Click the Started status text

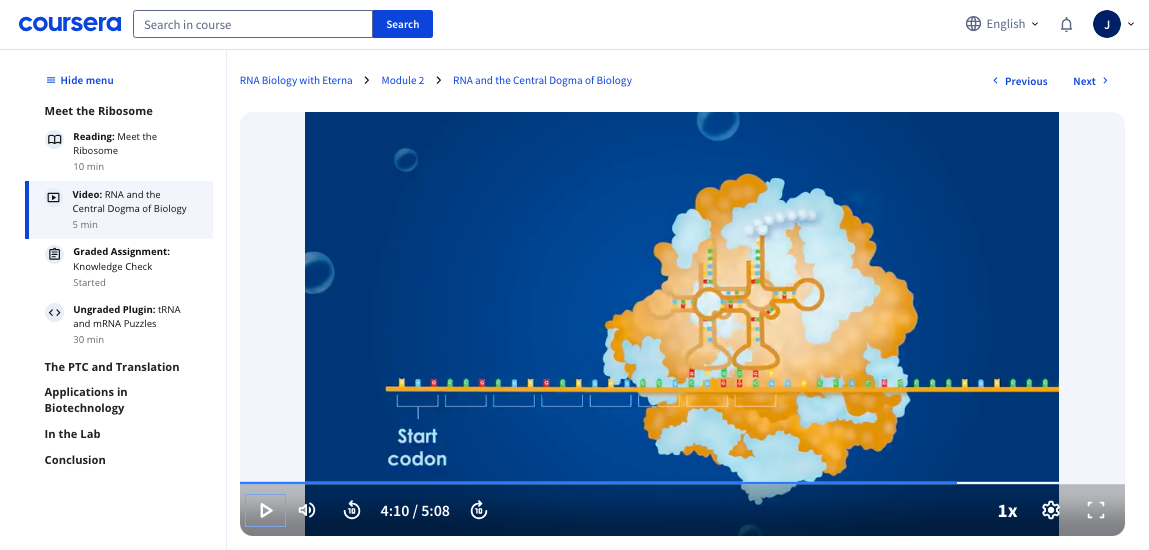click(89, 283)
